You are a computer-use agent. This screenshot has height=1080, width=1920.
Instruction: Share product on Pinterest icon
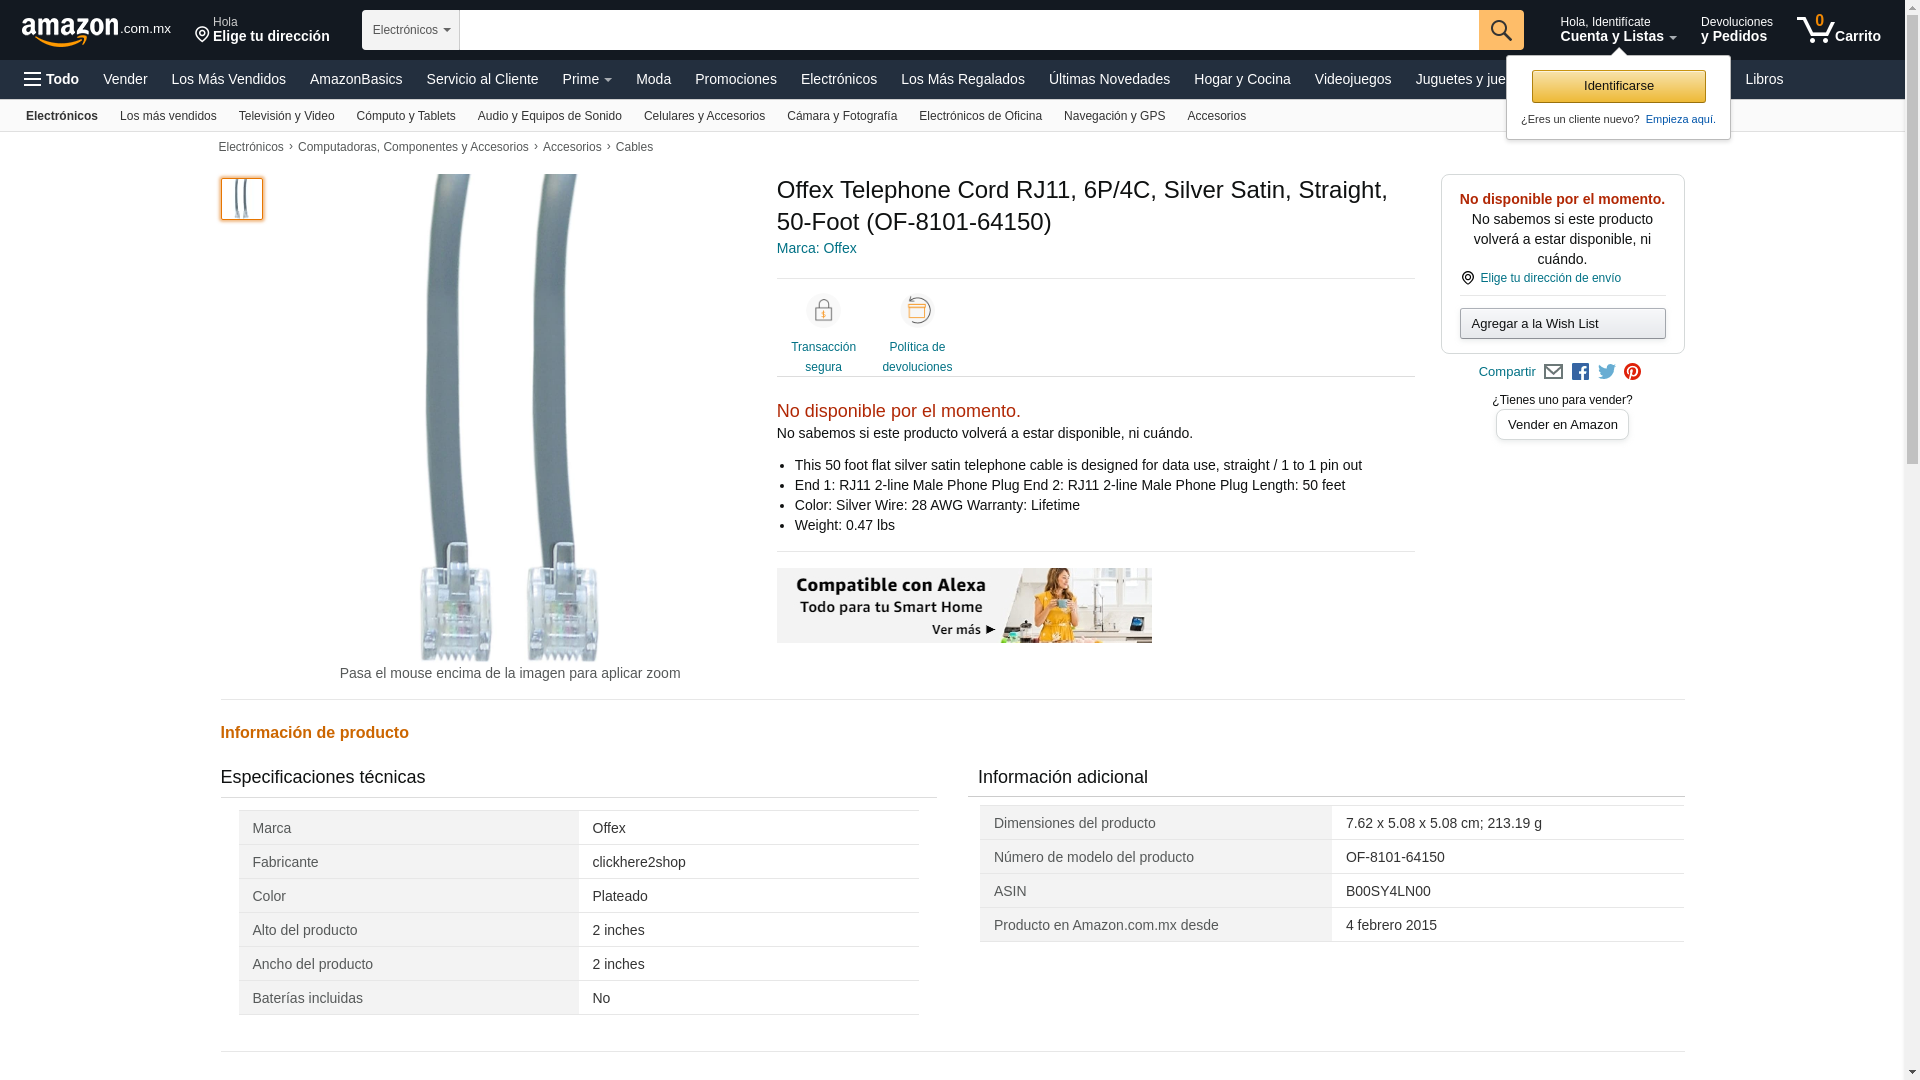[1632, 372]
